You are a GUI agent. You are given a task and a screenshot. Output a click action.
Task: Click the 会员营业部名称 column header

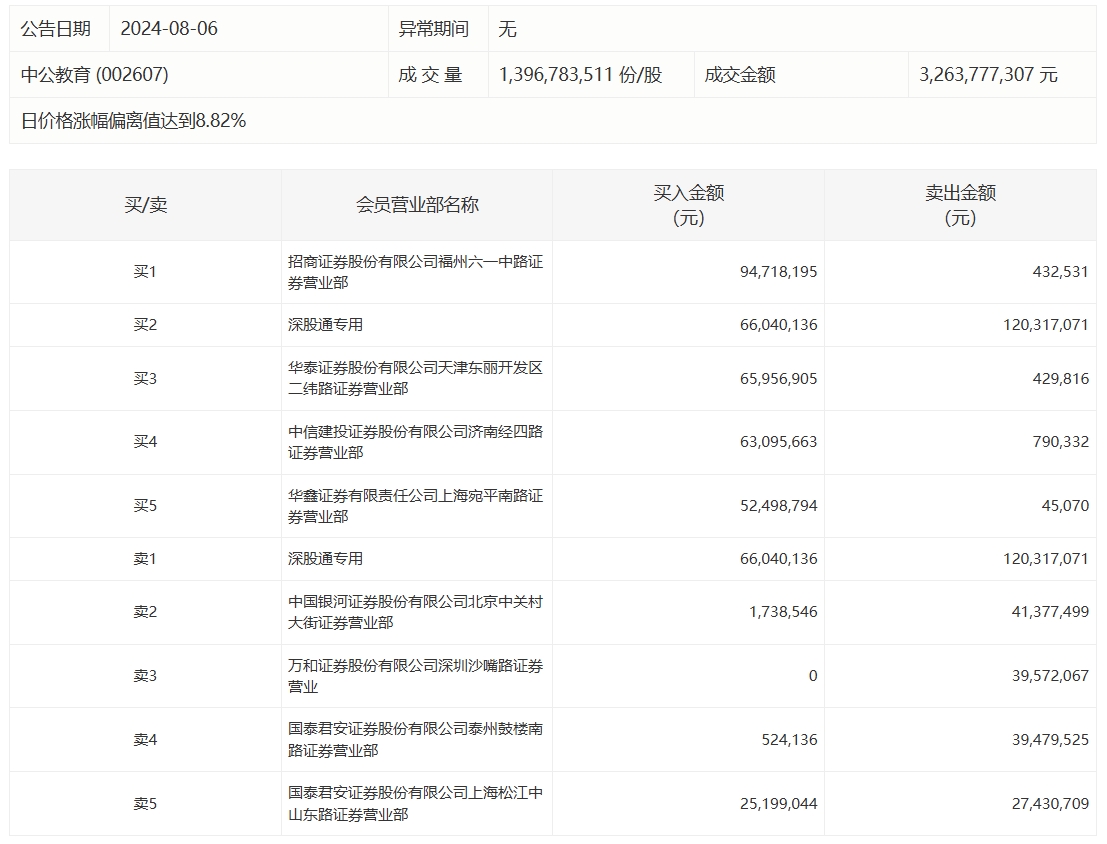tap(417, 205)
